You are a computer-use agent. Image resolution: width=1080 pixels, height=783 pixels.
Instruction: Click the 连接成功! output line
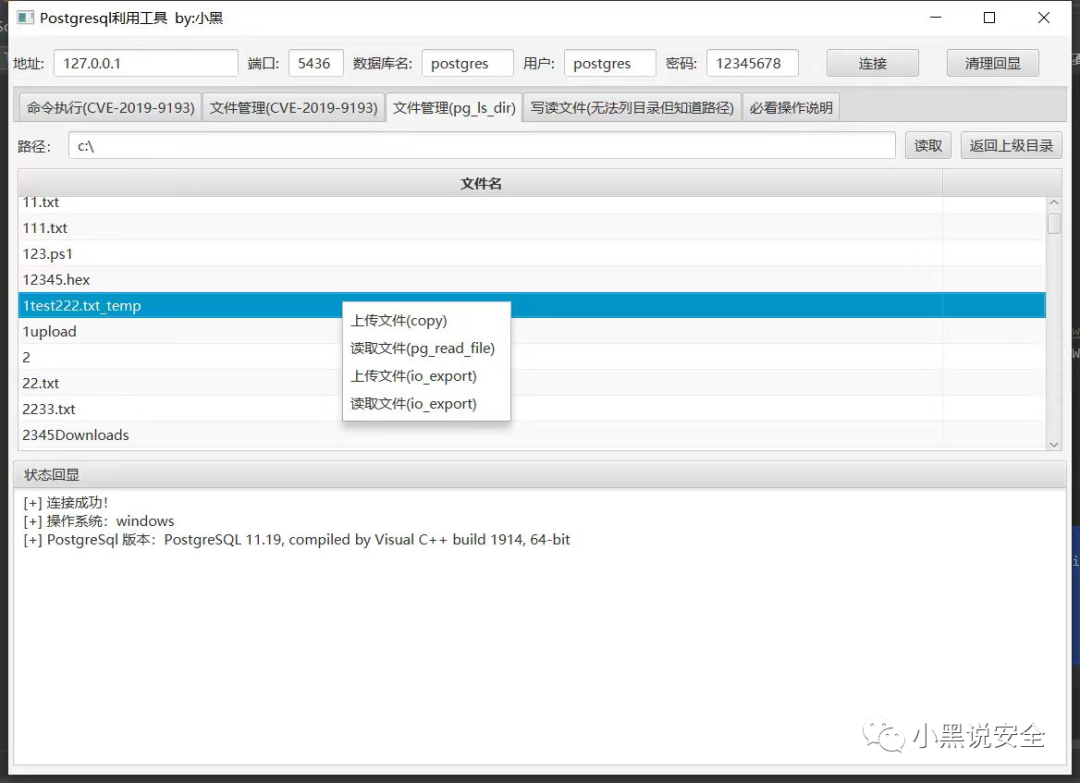pyautogui.click(x=65, y=503)
